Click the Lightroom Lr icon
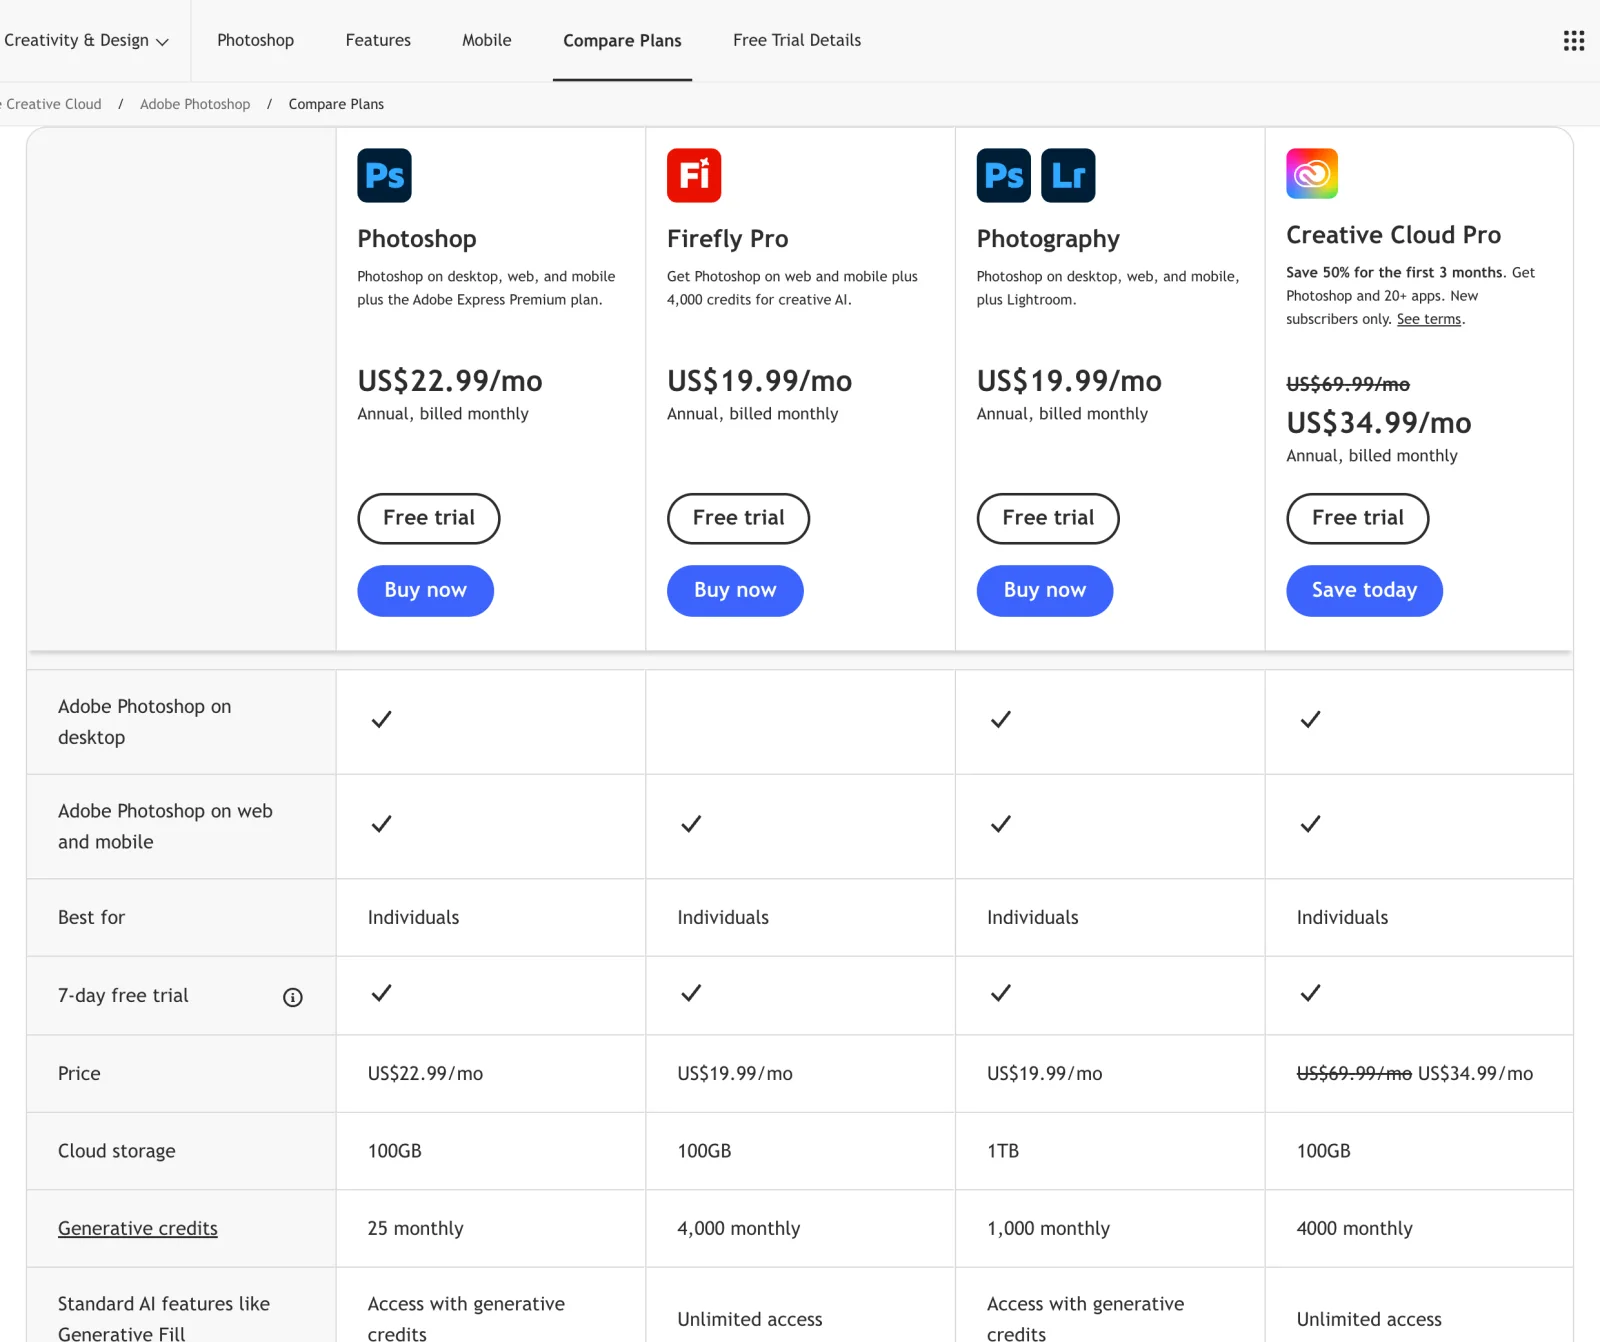This screenshot has width=1600, height=1342. (x=1068, y=175)
